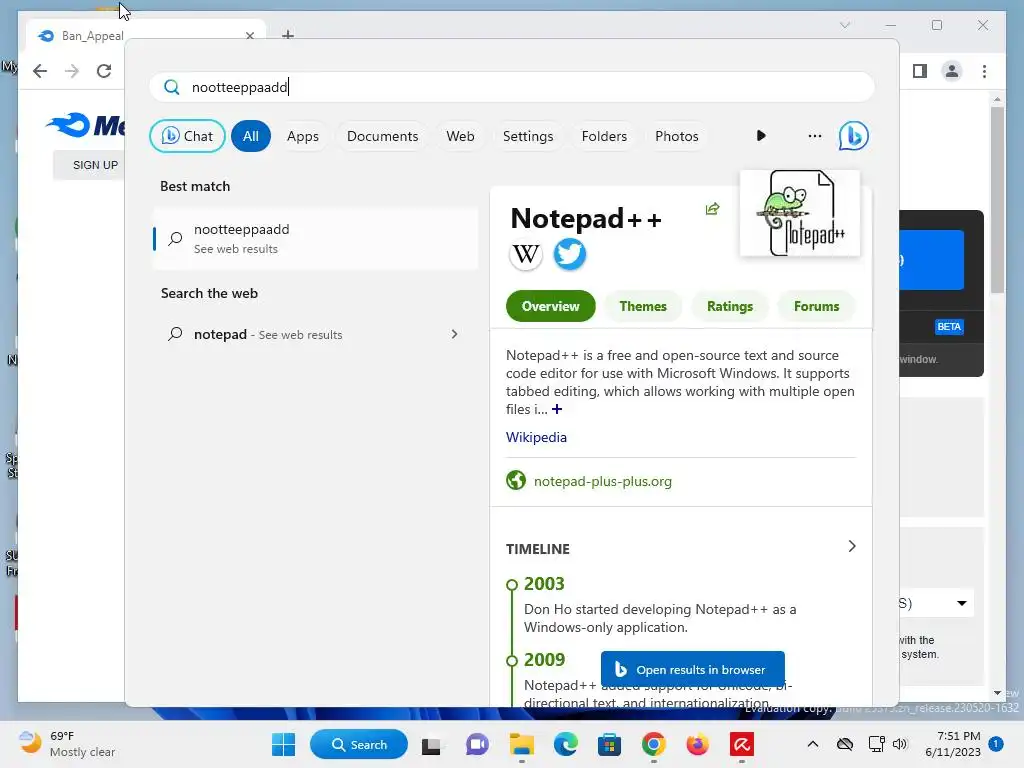
Task: Click the Notepad++ chameleon logo thumbnail
Action: coord(800,214)
